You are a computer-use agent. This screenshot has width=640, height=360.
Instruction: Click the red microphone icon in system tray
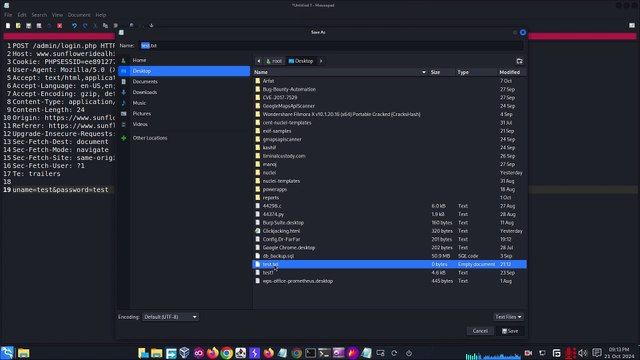coord(570,353)
